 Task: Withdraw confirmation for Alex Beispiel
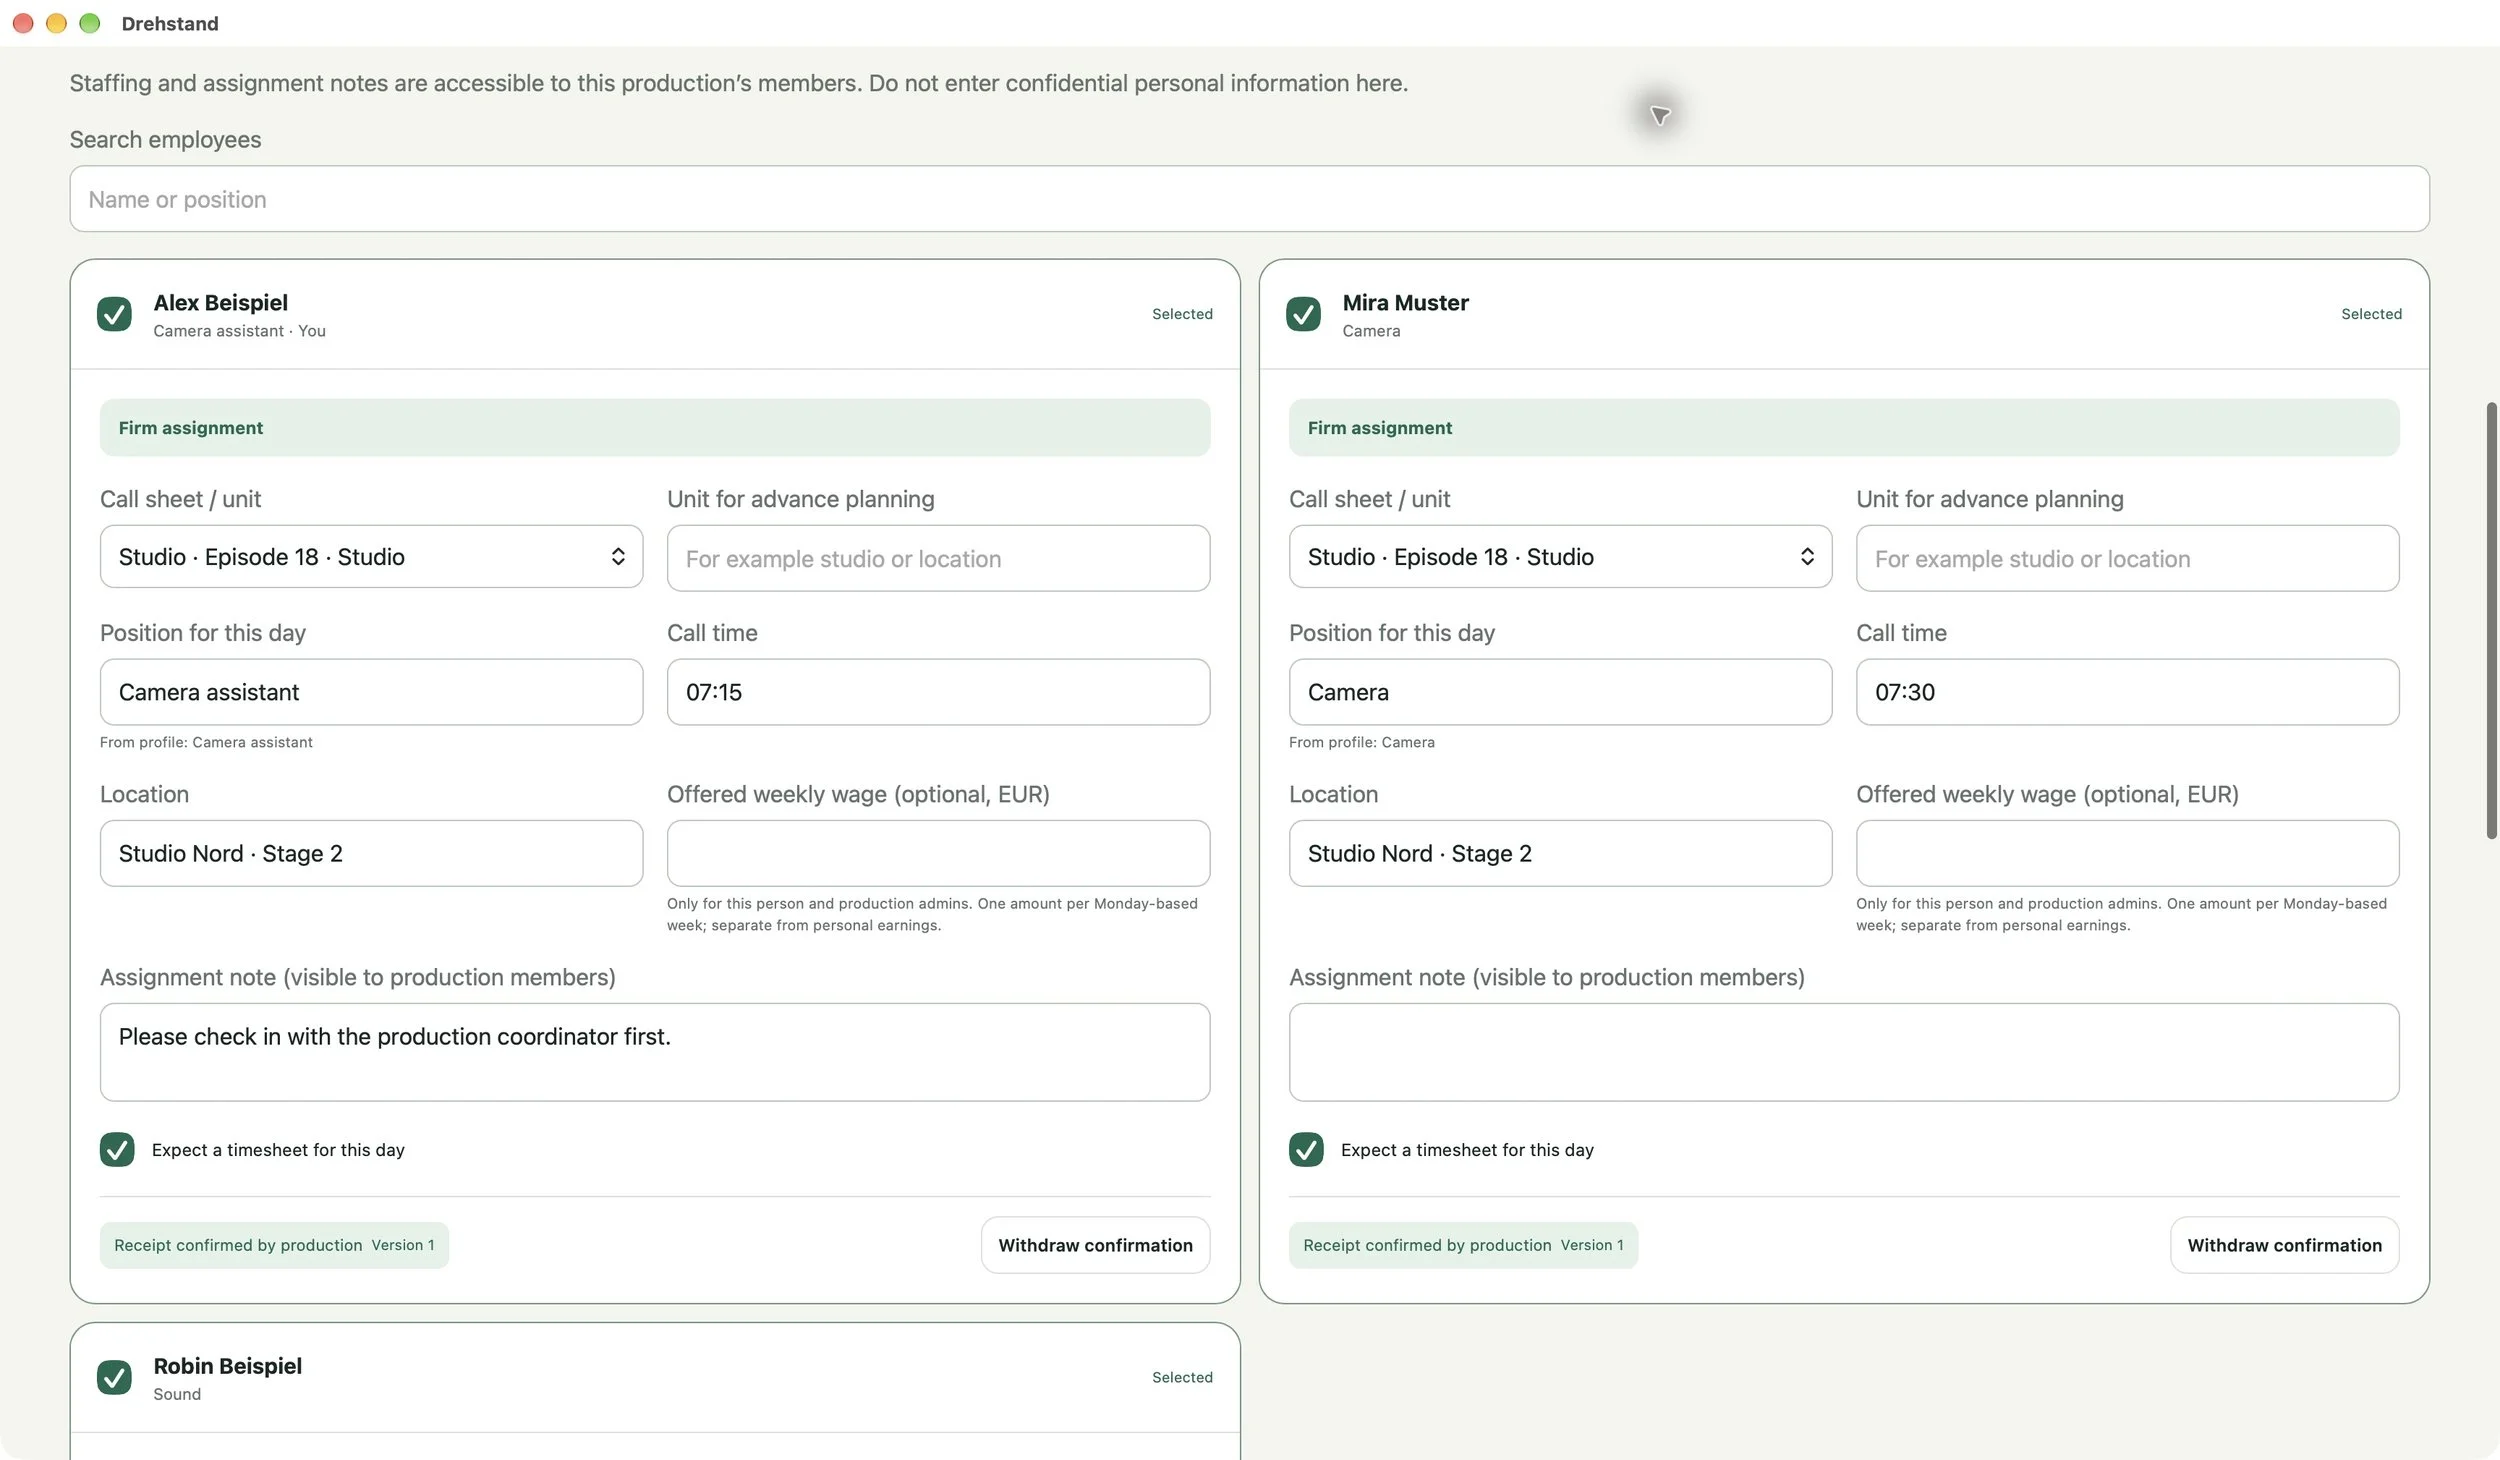(x=1095, y=1245)
